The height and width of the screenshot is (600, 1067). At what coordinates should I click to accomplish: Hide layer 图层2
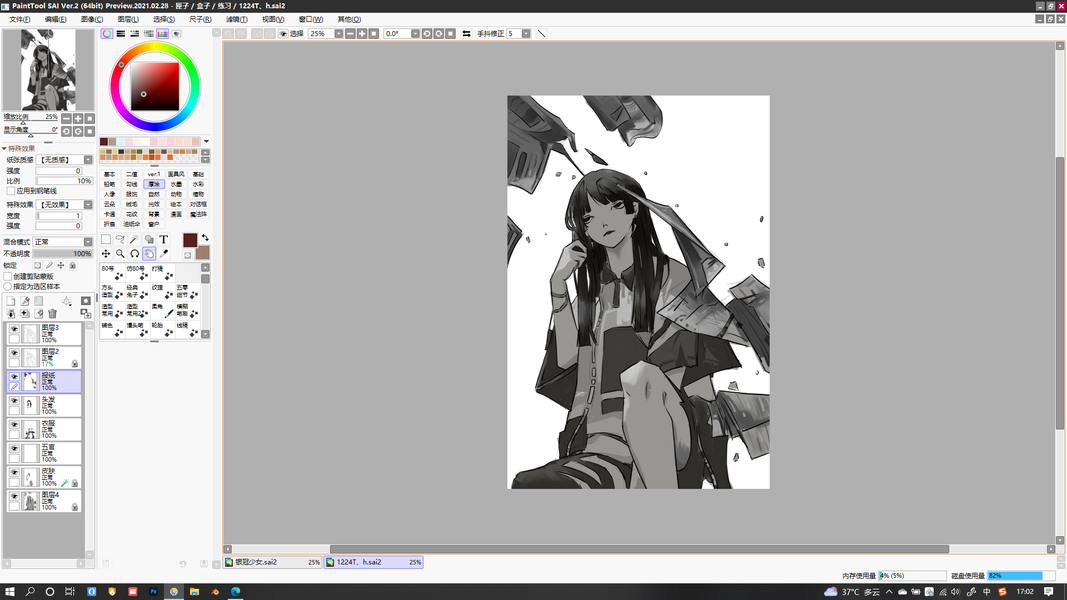tap(14, 353)
